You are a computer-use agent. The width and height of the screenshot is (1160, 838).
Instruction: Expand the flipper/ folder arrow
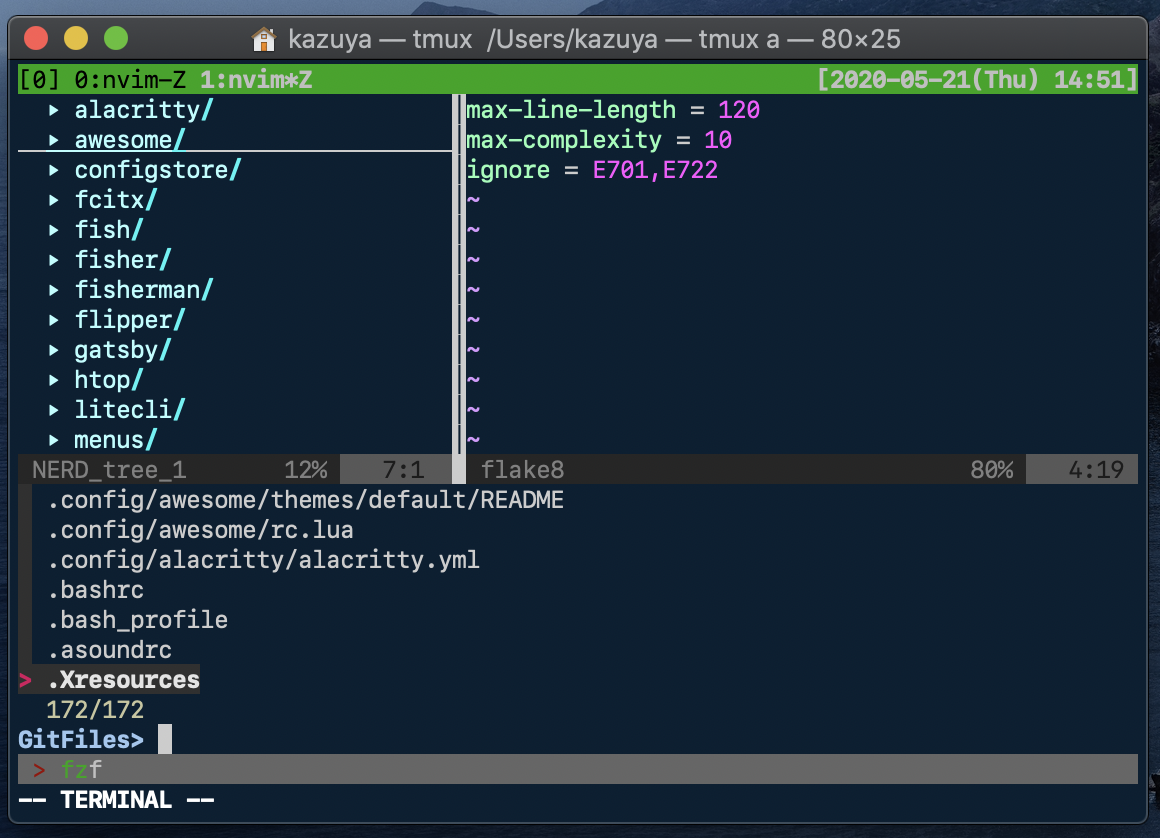click(x=53, y=320)
